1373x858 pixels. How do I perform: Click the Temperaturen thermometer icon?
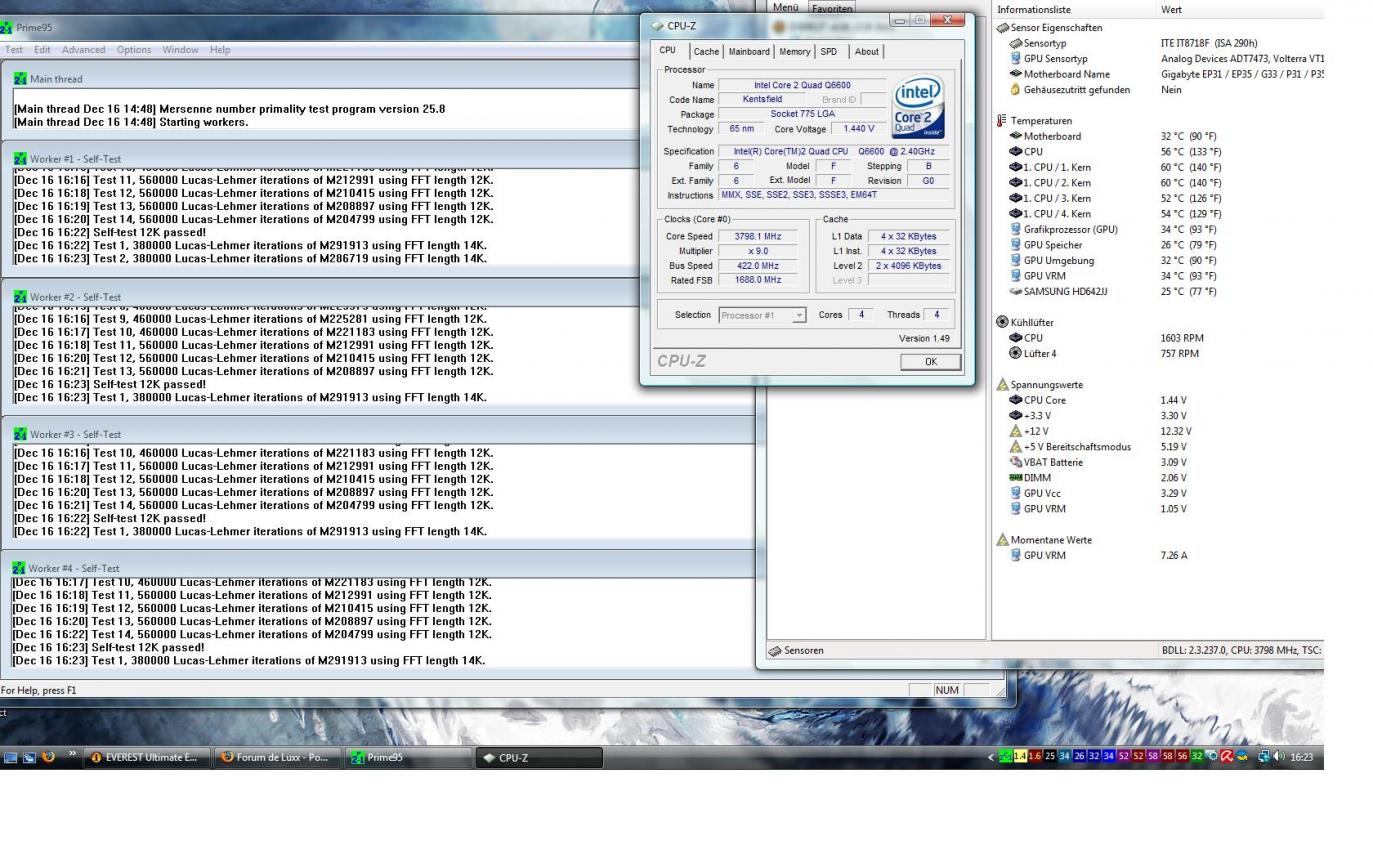(x=1003, y=121)
